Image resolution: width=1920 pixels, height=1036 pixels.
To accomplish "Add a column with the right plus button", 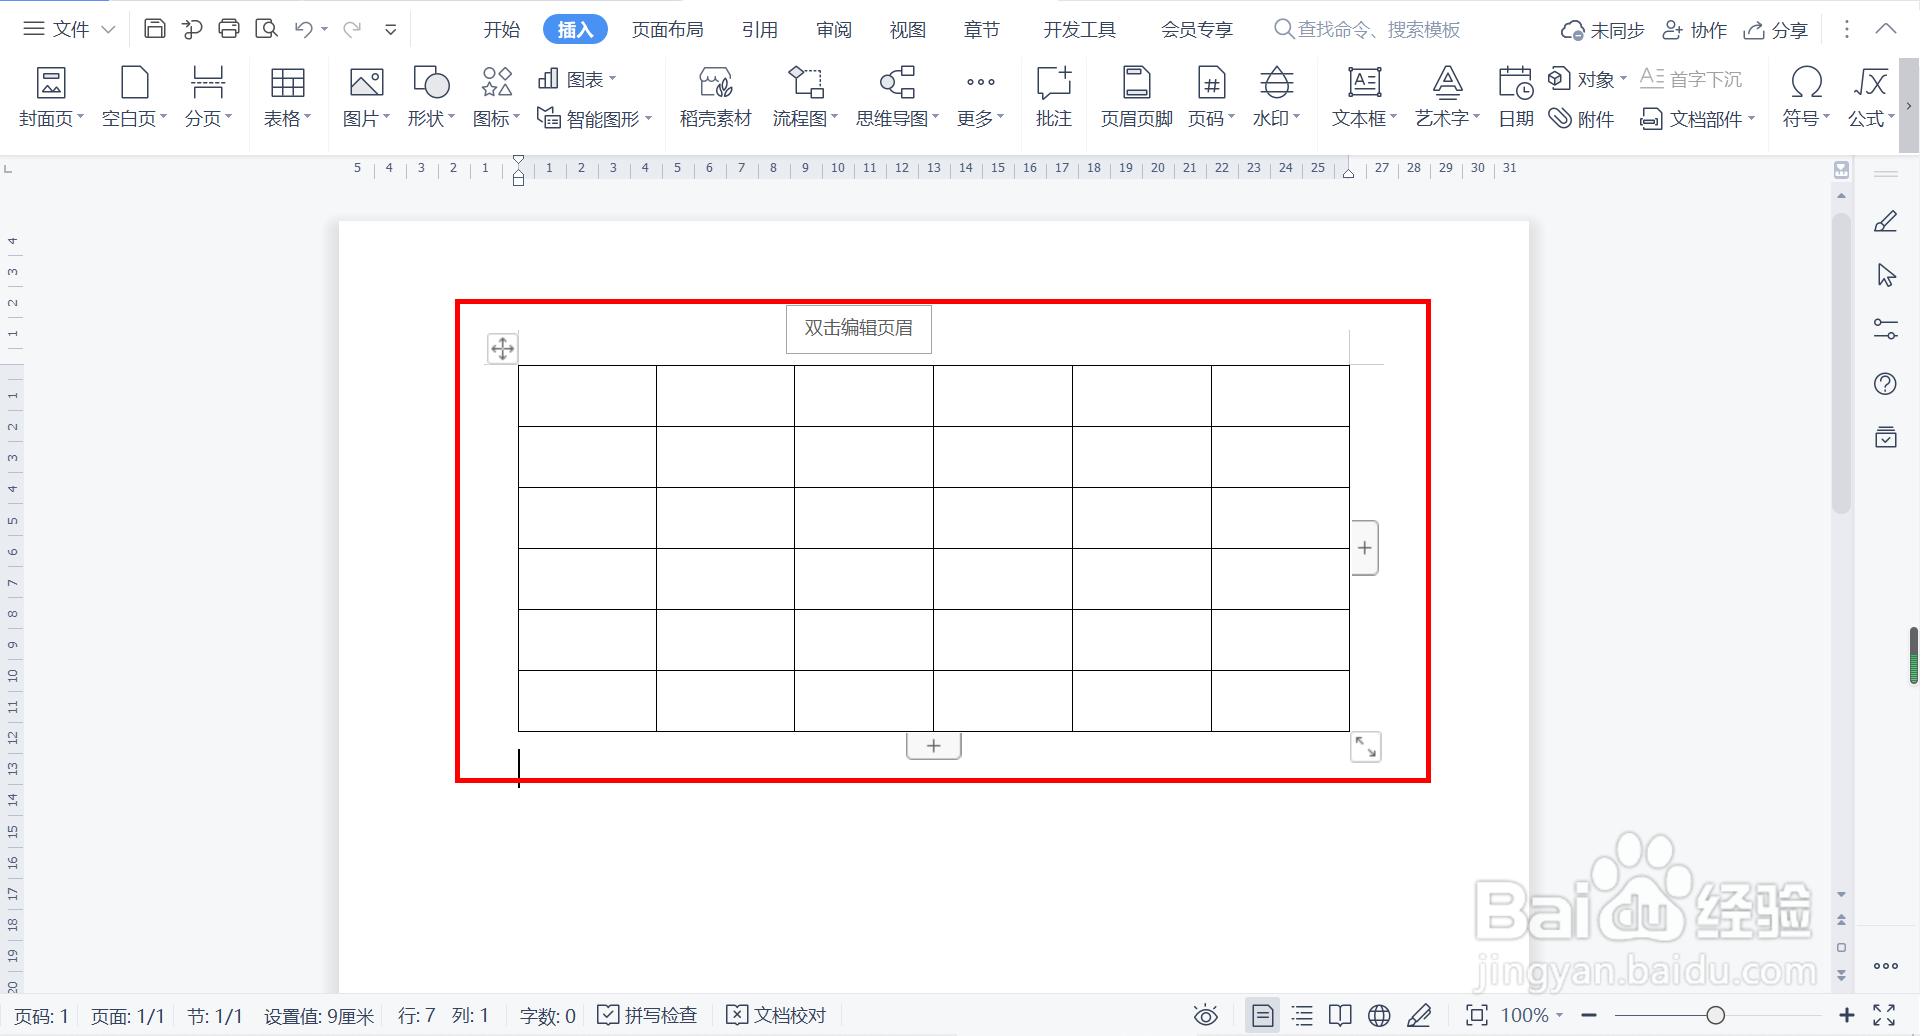I will click(1365, 548).
